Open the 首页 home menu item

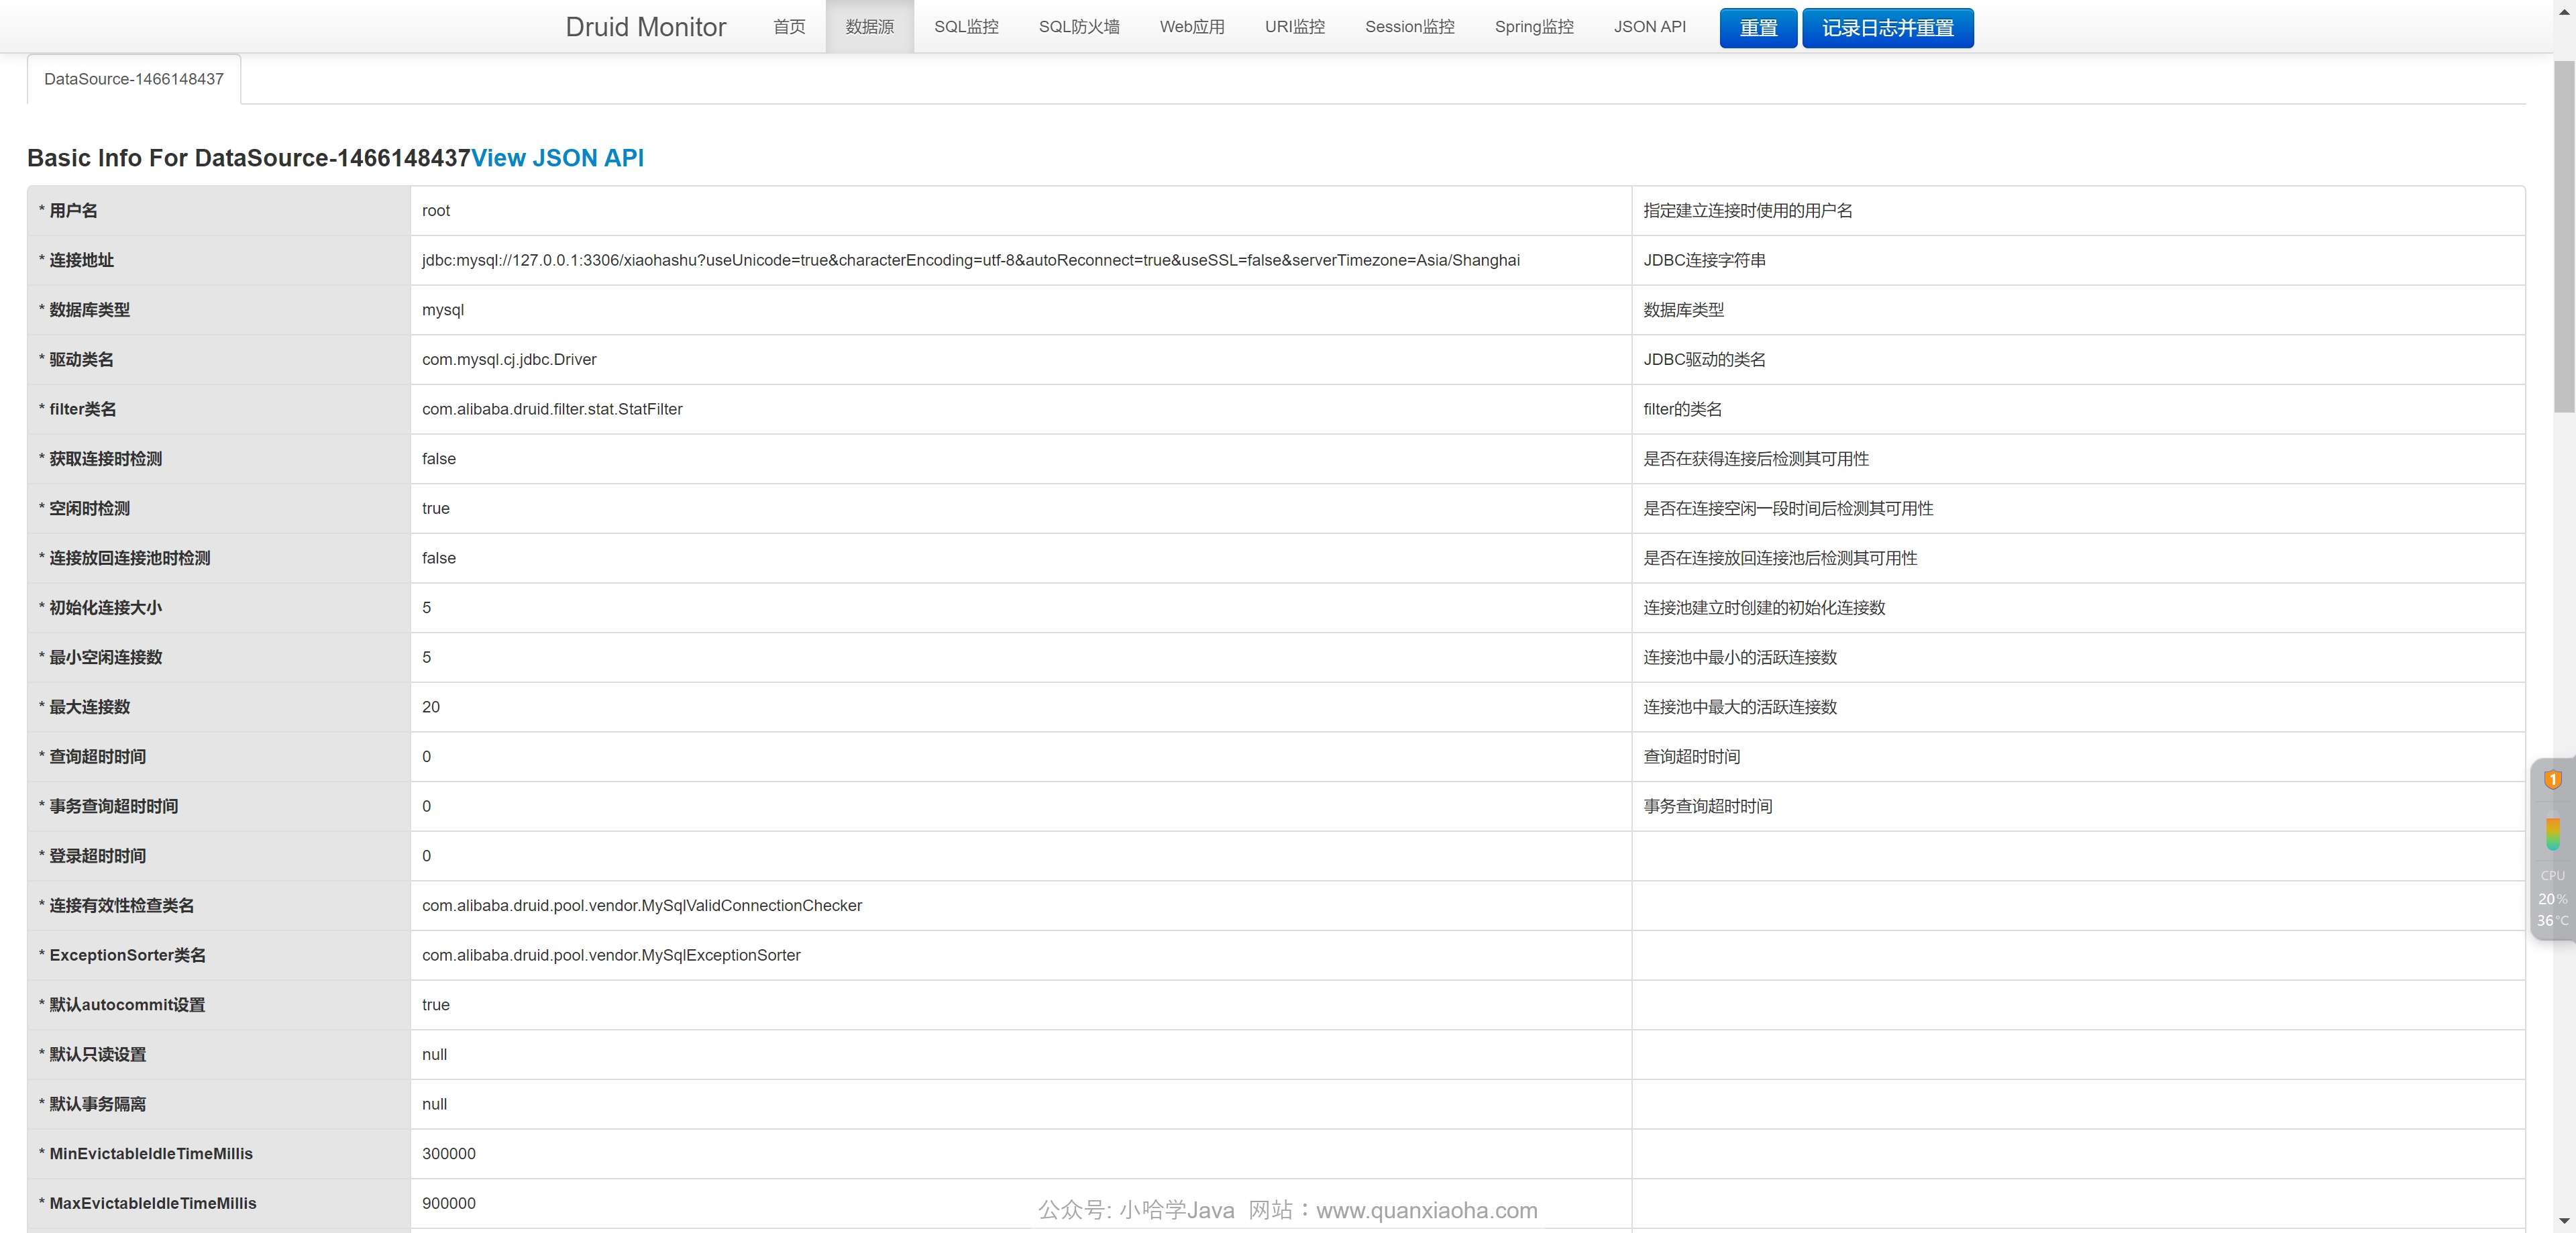pyautogui.click(x=789, y=27)
